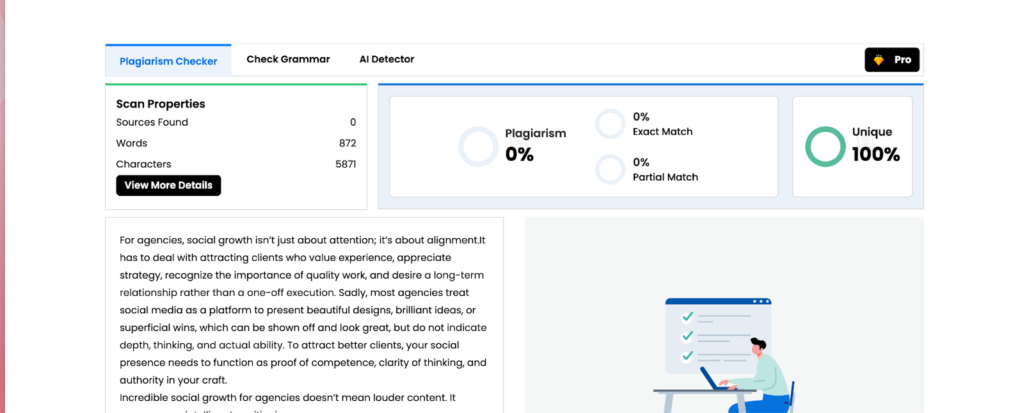Click the diamond icon on Pro button
The image size is (1024, 413).
pos(878,60)
